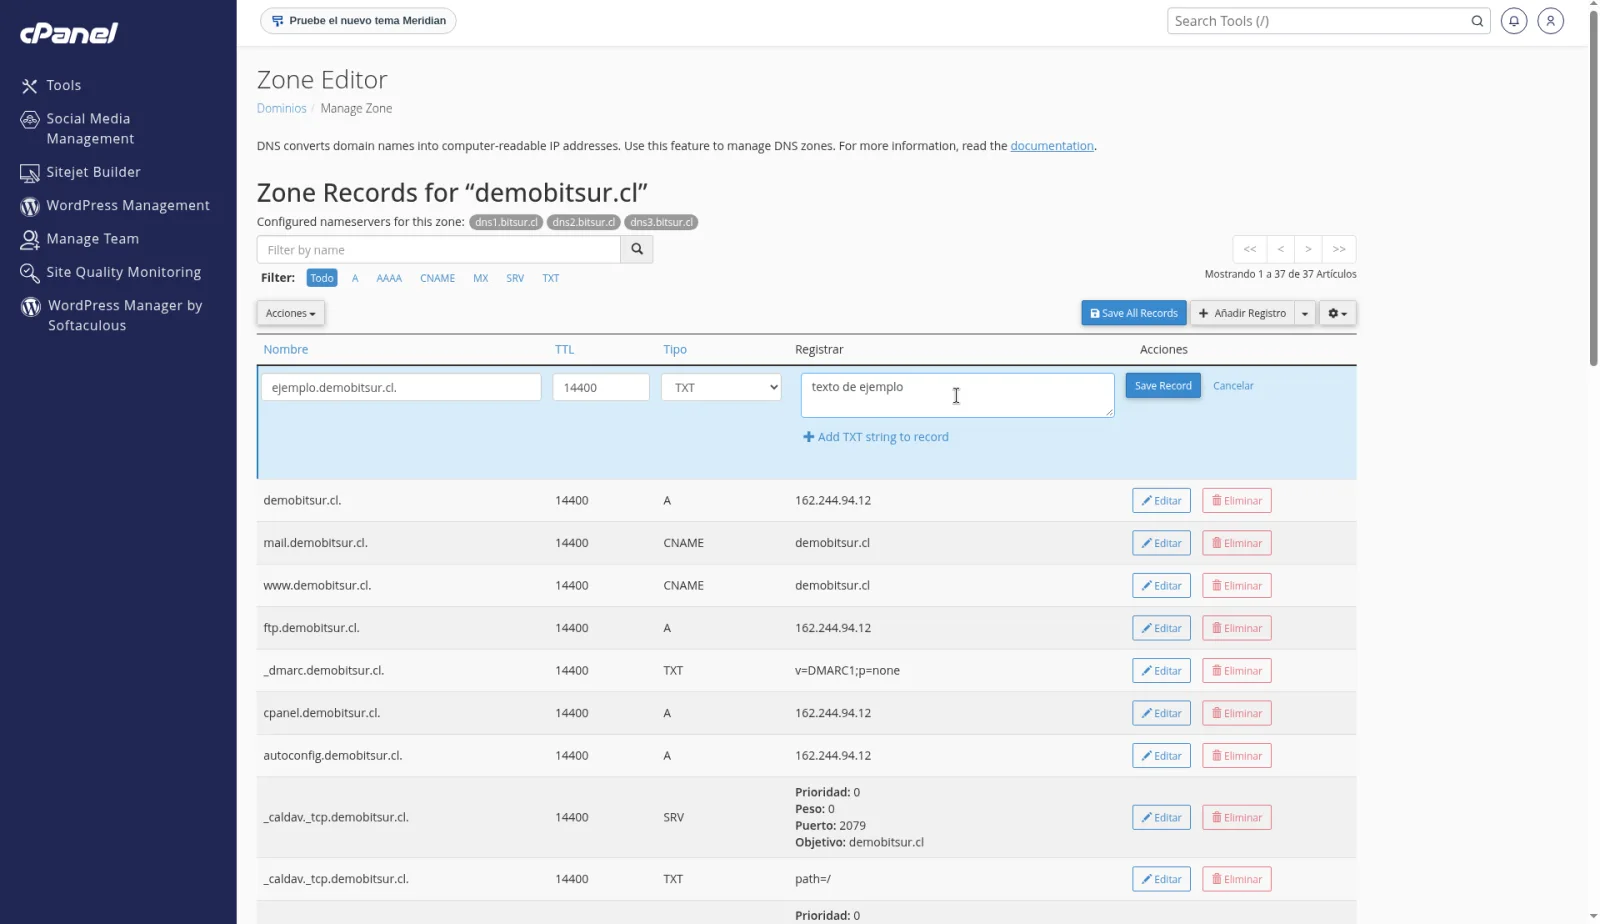Edit the _dmarc.demobitsur.cl. record
Viewport: 1600px width, 924px height.
1161,671
